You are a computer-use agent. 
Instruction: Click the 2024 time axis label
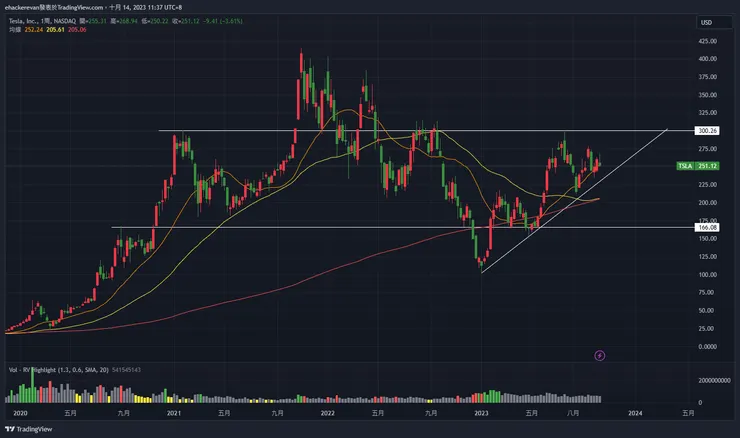point(635,413)
